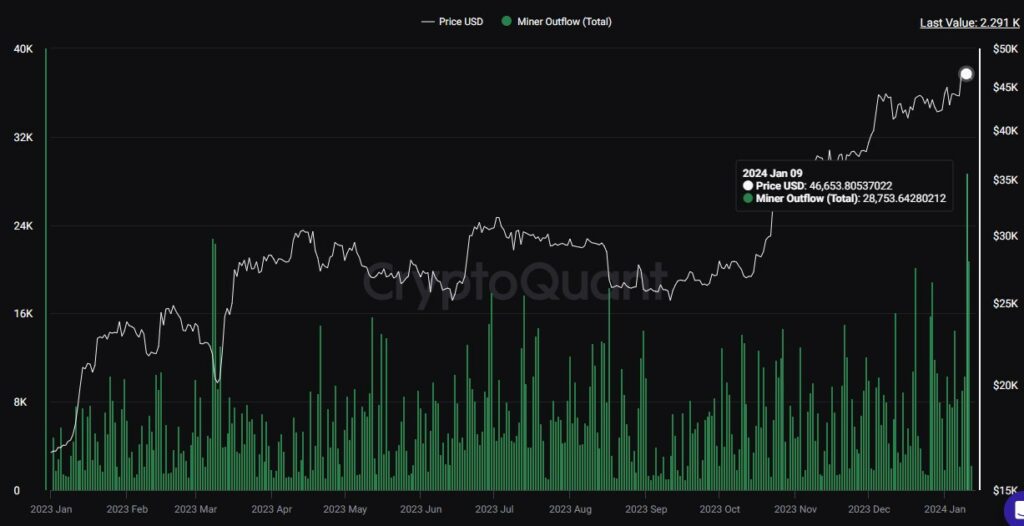Click the 2023 Jul date label
1024x526 pixels.
pyautogui.click(x=494, y=509)
